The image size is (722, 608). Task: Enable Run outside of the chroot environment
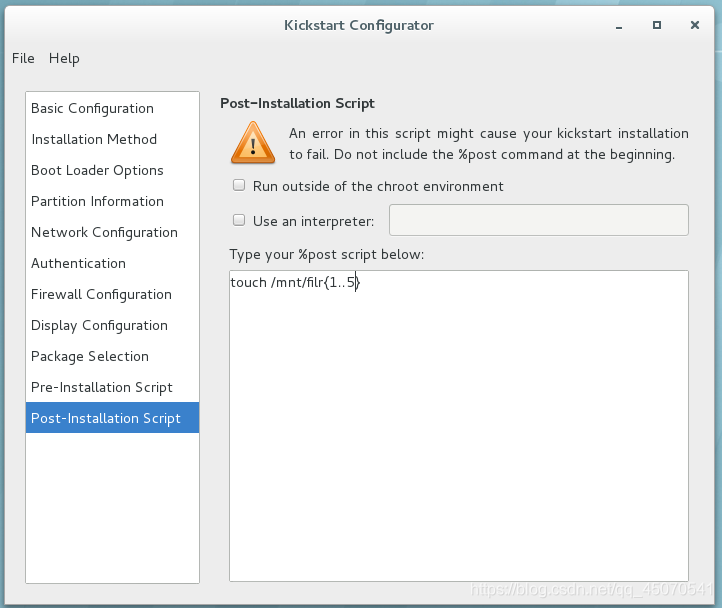(x=239, y=185)
